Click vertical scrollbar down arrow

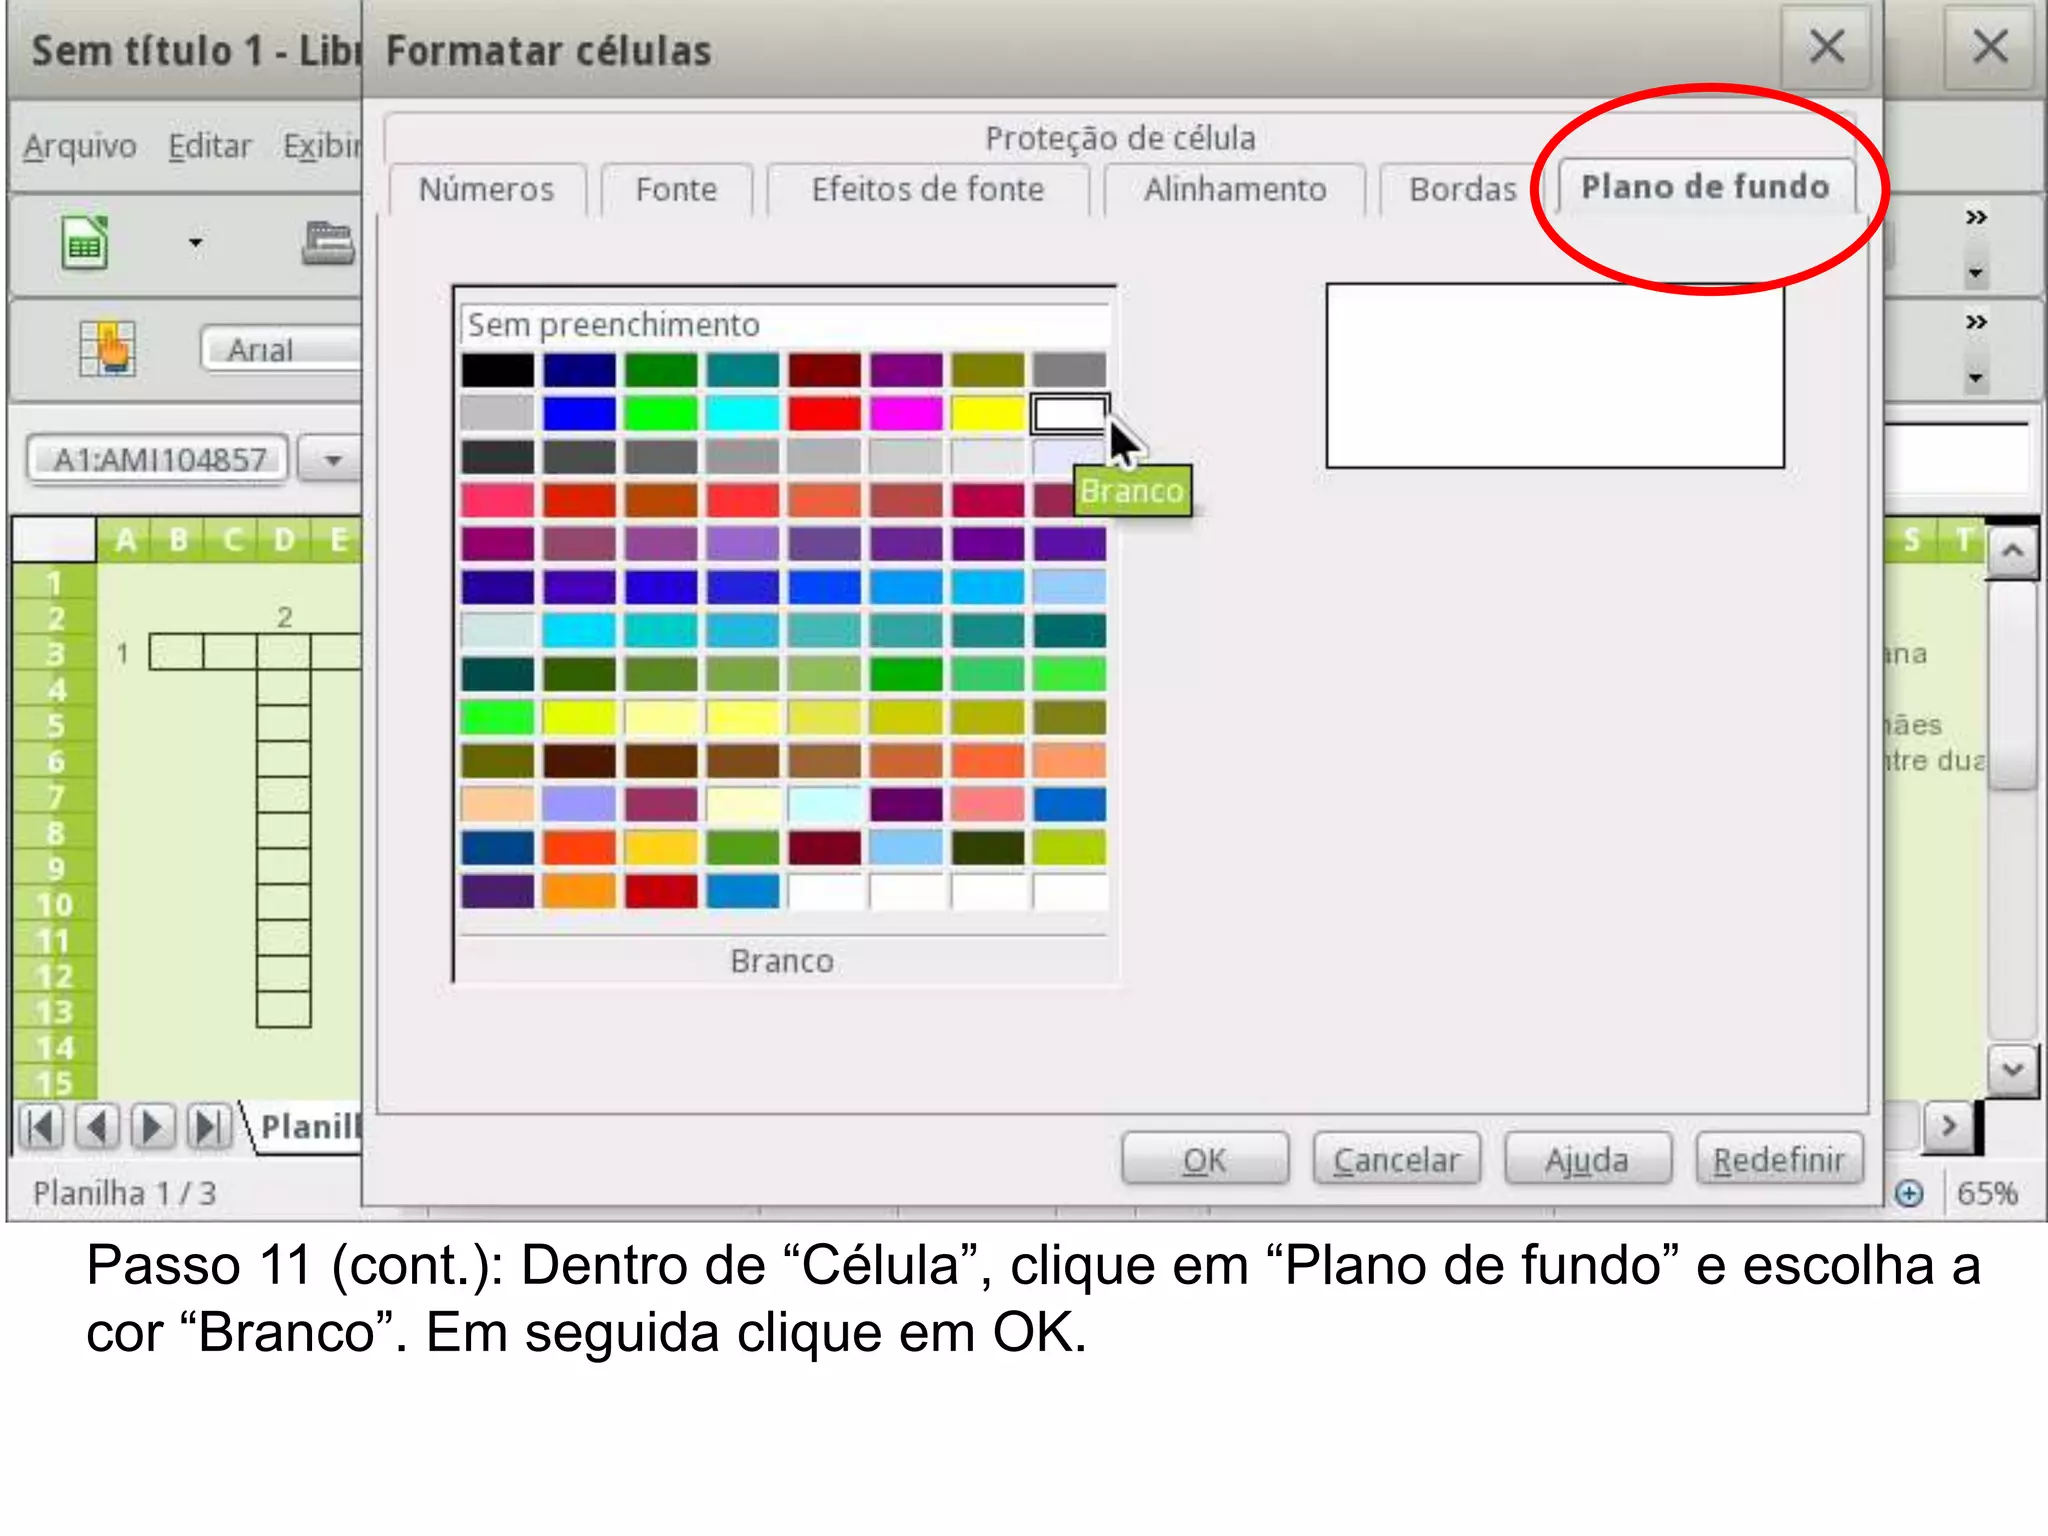pyautogui.click(x=2012, y=1069)
